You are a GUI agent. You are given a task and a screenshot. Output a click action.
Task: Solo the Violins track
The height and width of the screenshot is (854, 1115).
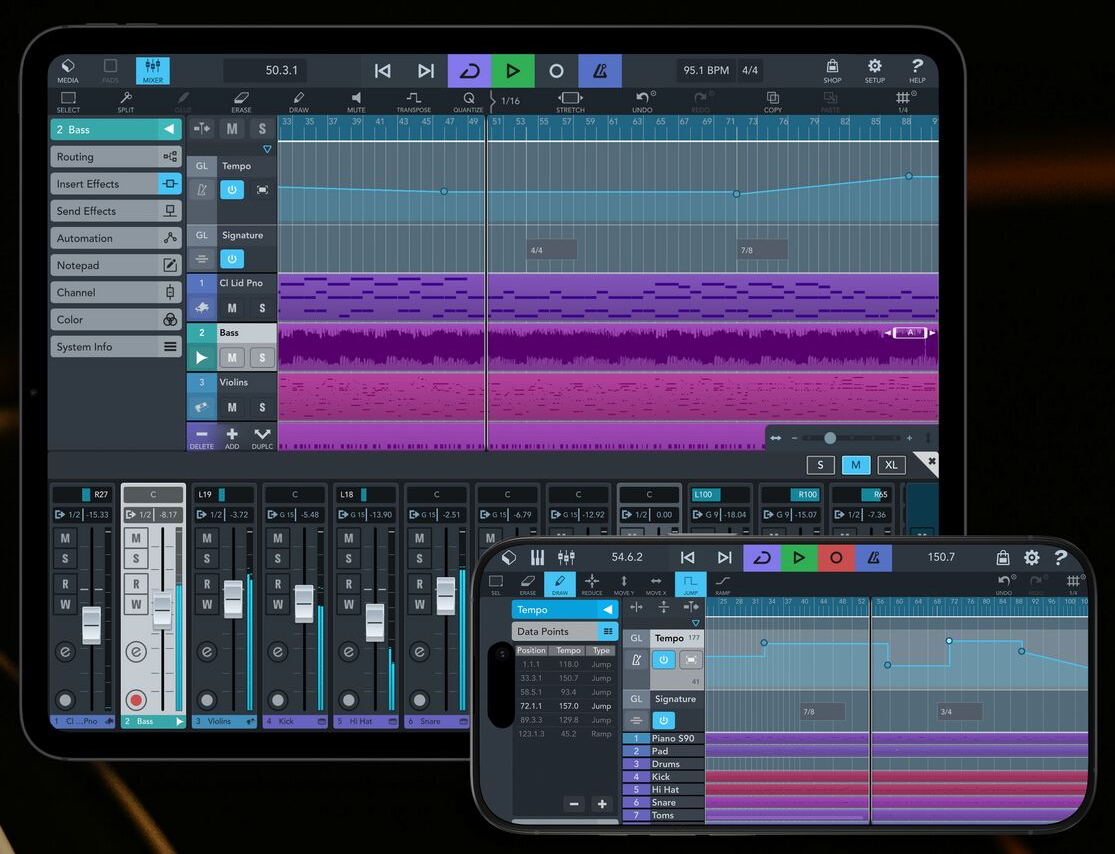pyautogui.click(x=262, y=407)
